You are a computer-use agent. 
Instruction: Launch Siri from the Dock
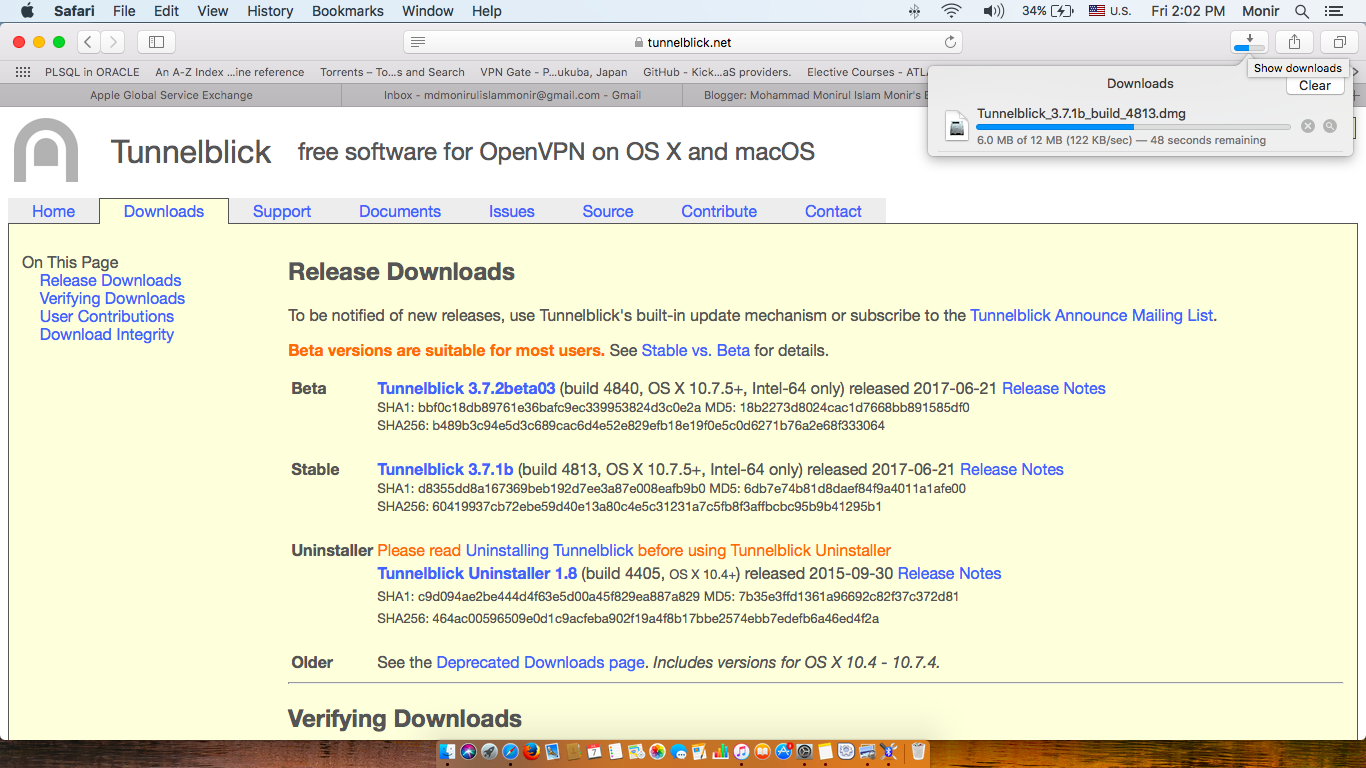468,751
